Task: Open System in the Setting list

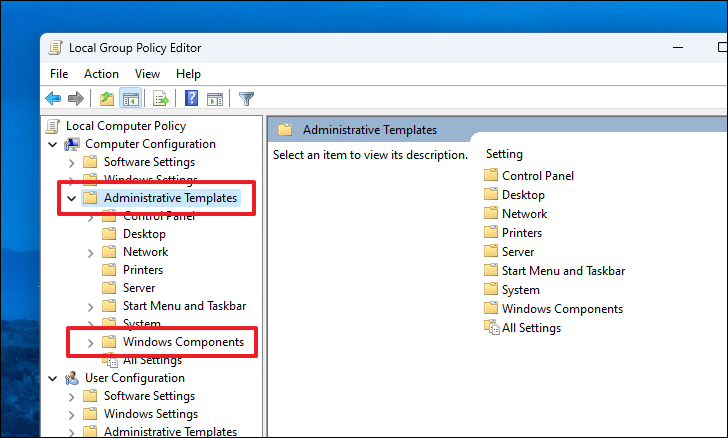Action: point(521,290)
